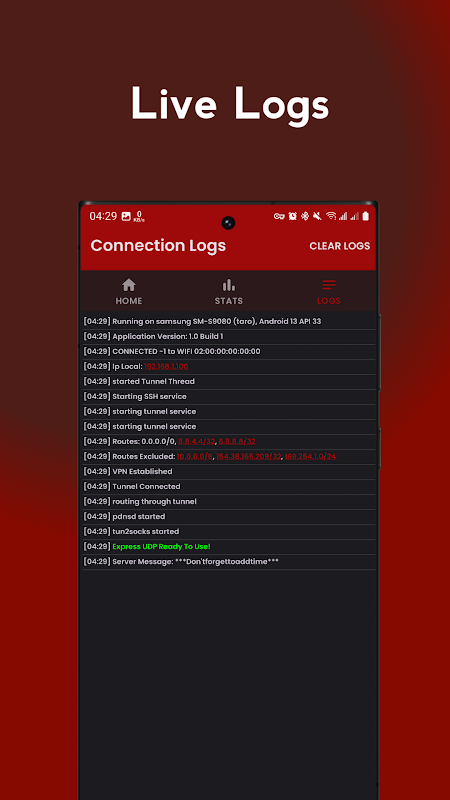Tap the Connection Logs title
The width and height of the screenshot is (450, 800).
coord(158,245)
